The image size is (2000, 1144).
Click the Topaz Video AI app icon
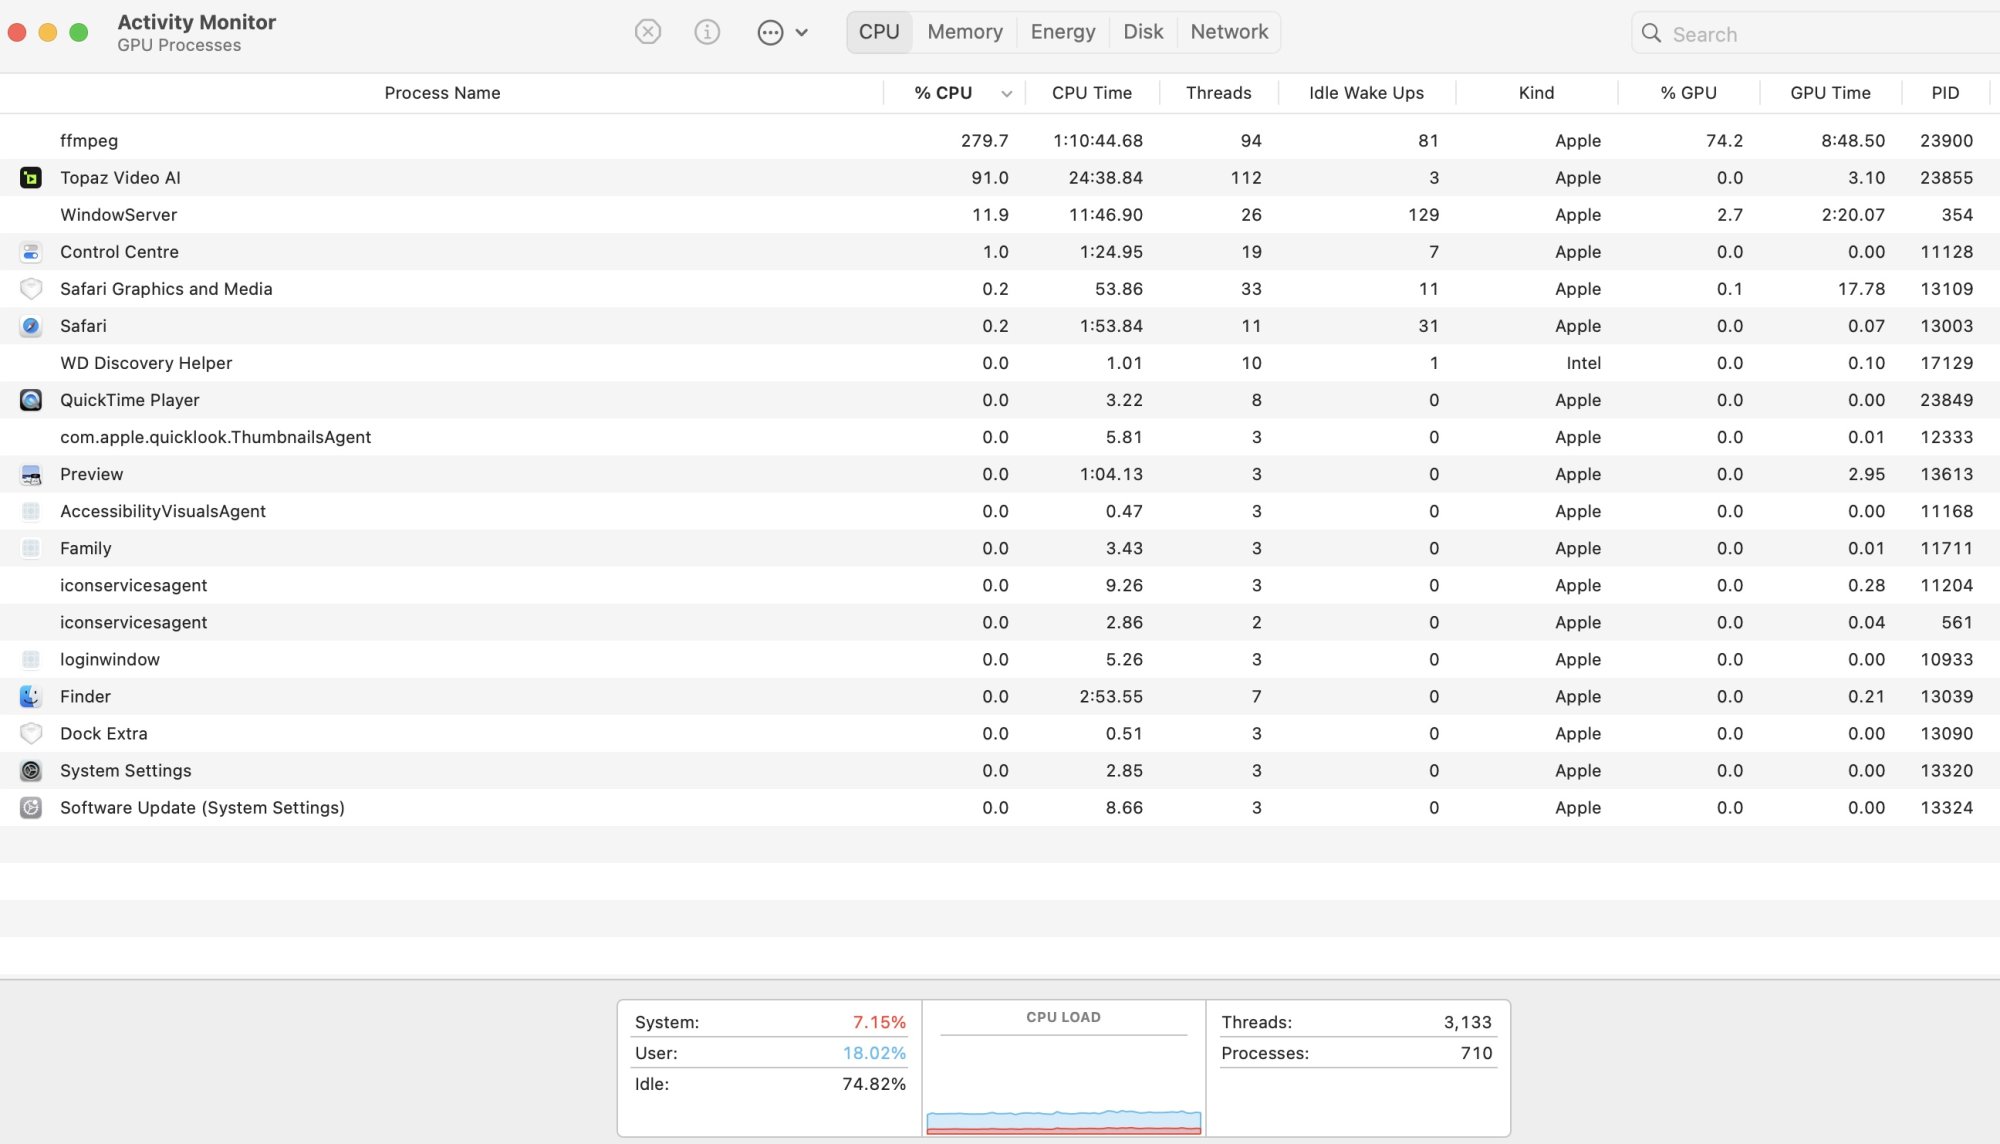tap(31, 178)
